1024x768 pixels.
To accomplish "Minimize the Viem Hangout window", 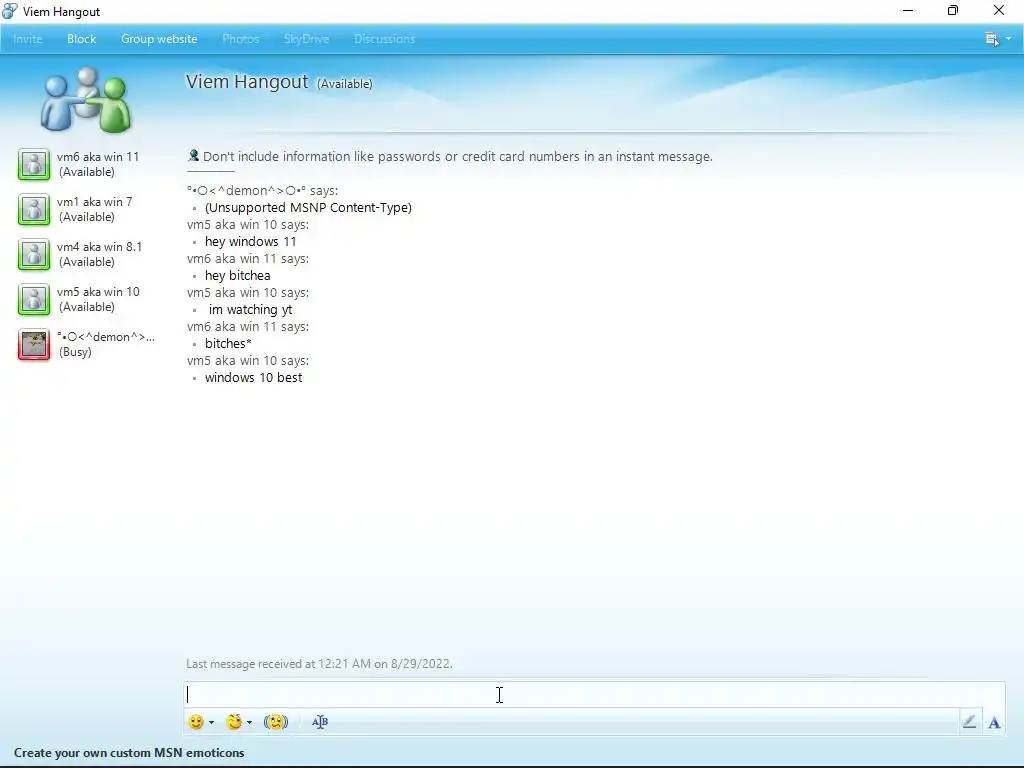I will (908, 10).
